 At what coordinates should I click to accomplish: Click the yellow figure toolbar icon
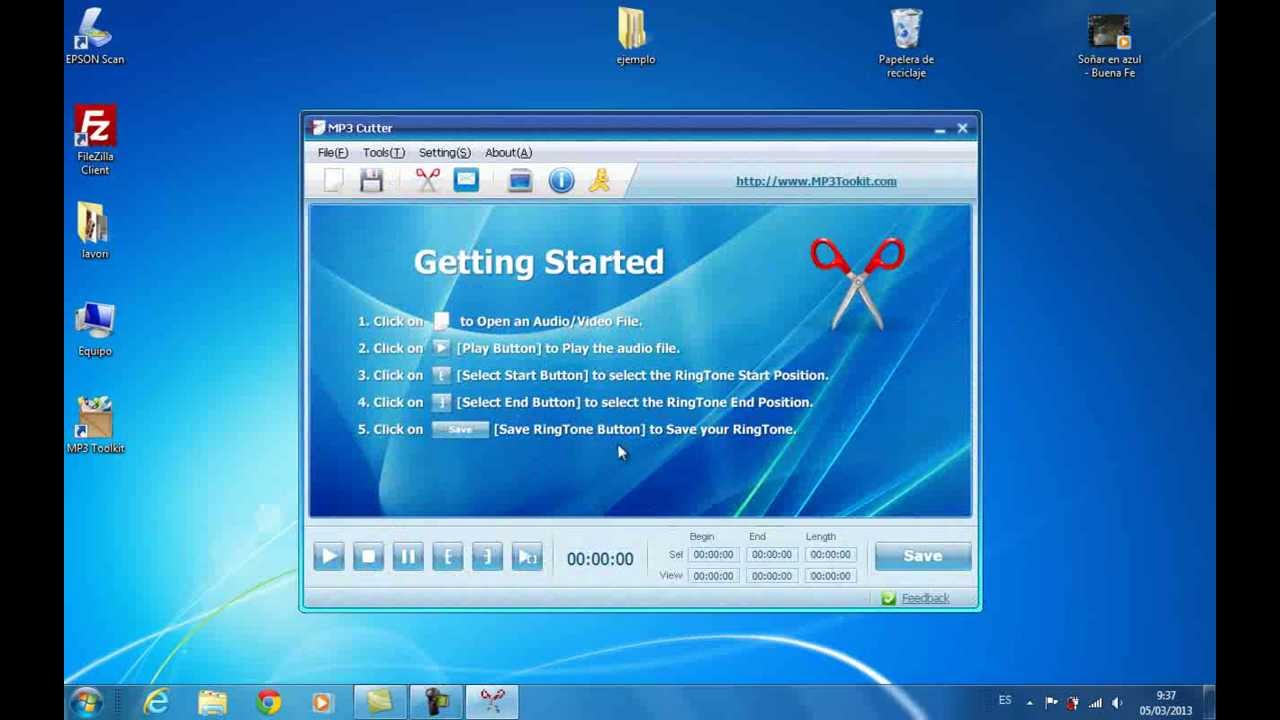click(x=600, y=180)
